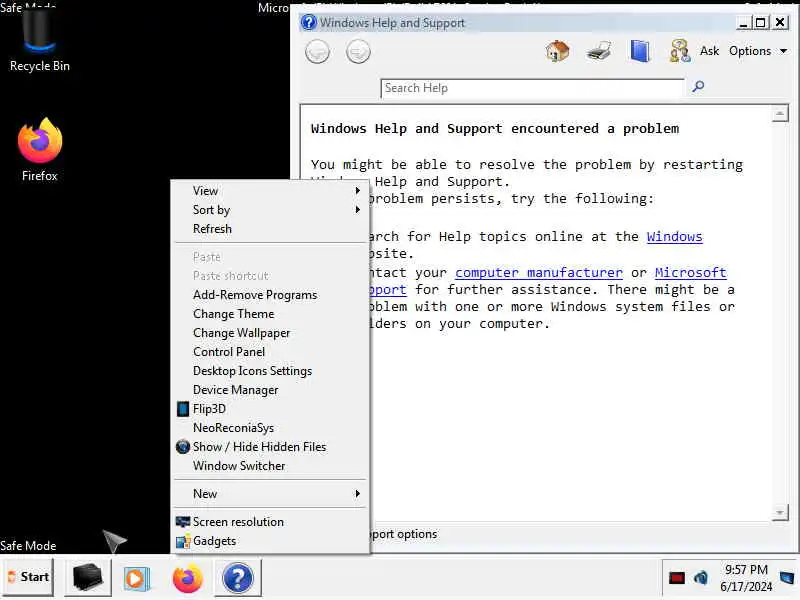Image resolution: width=800 pixels, height=600 pixels.
Task: Select NeoReconiaSys menu entry
Action: 270,428
